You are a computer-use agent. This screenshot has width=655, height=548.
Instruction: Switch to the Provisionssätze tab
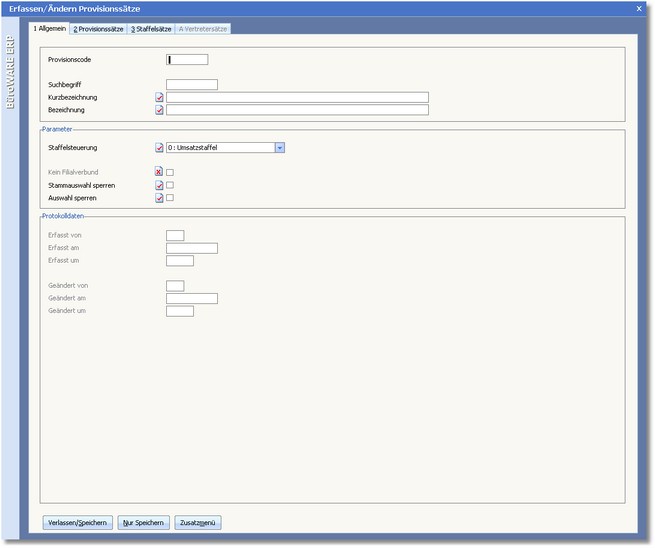(x=99, y=29)
